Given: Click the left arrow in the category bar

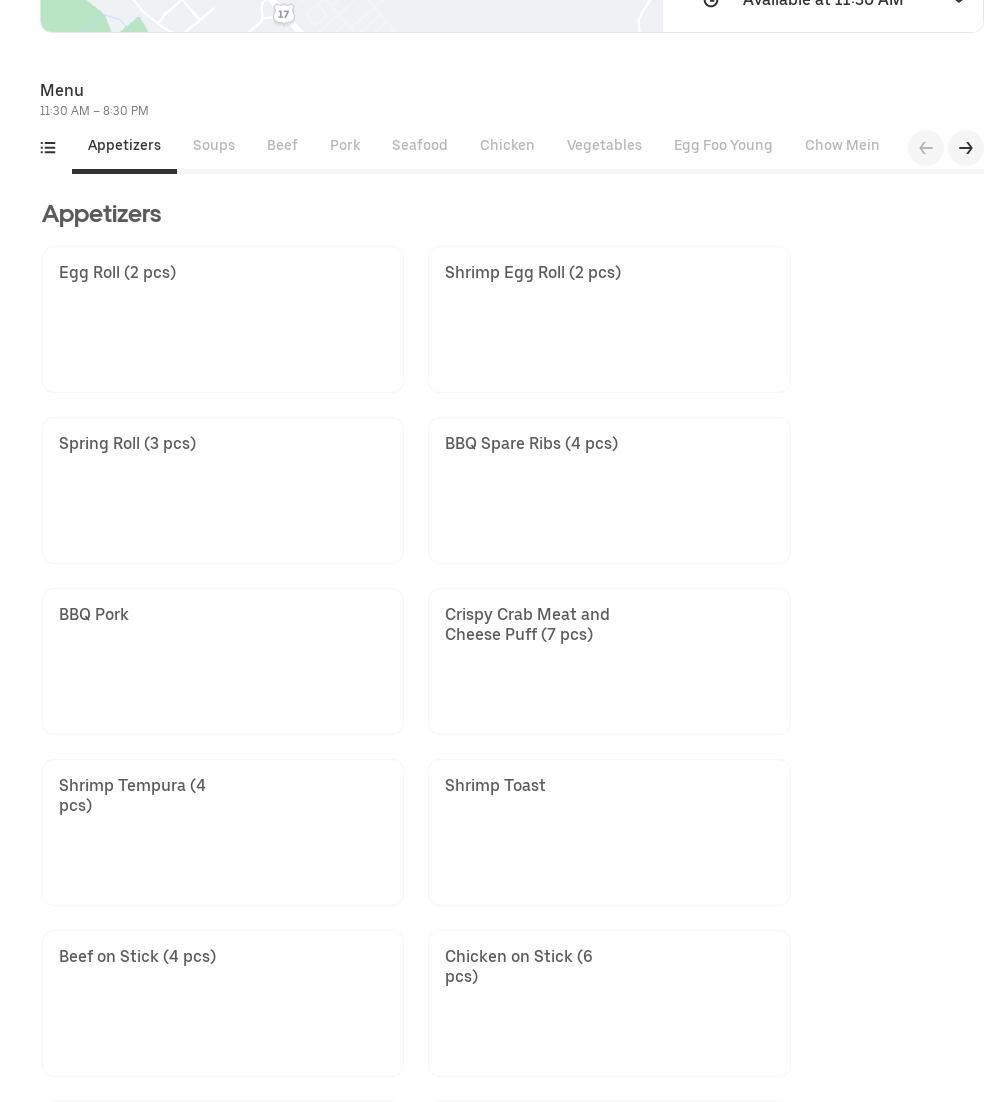Looking at the screenshot, I should point(925,148).
